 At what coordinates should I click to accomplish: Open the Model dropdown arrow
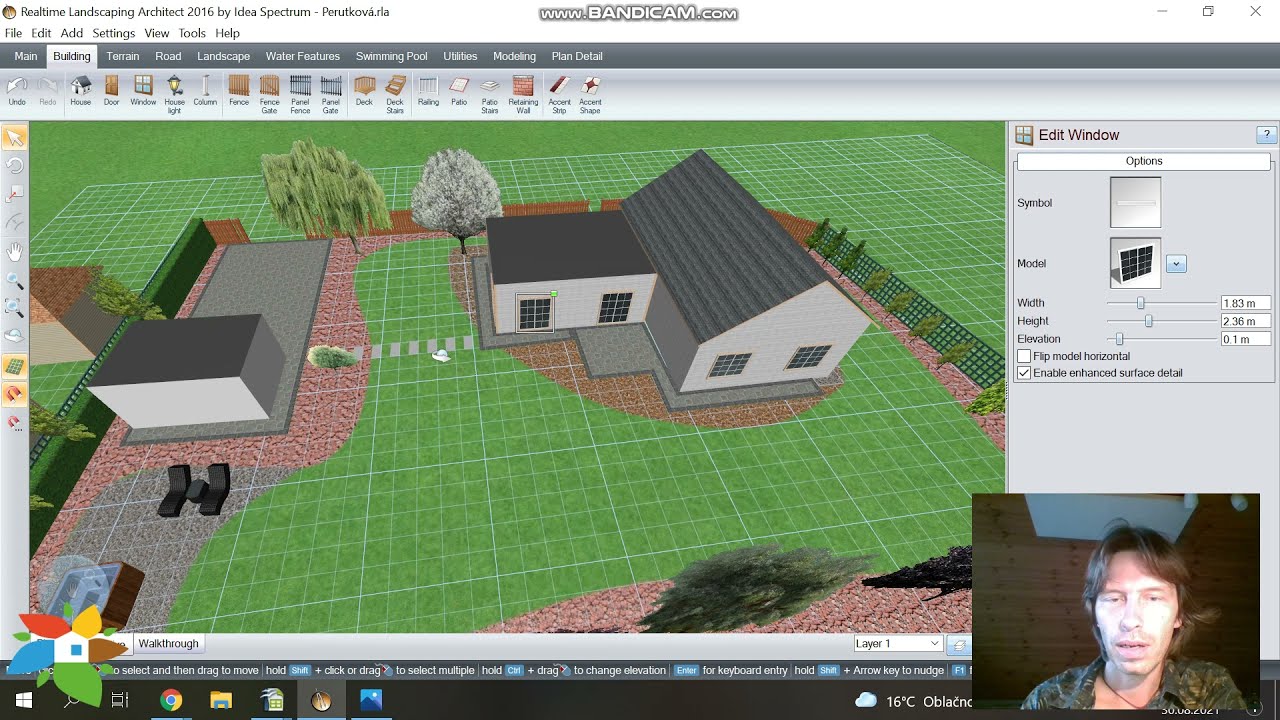(x=1176, y=264)
